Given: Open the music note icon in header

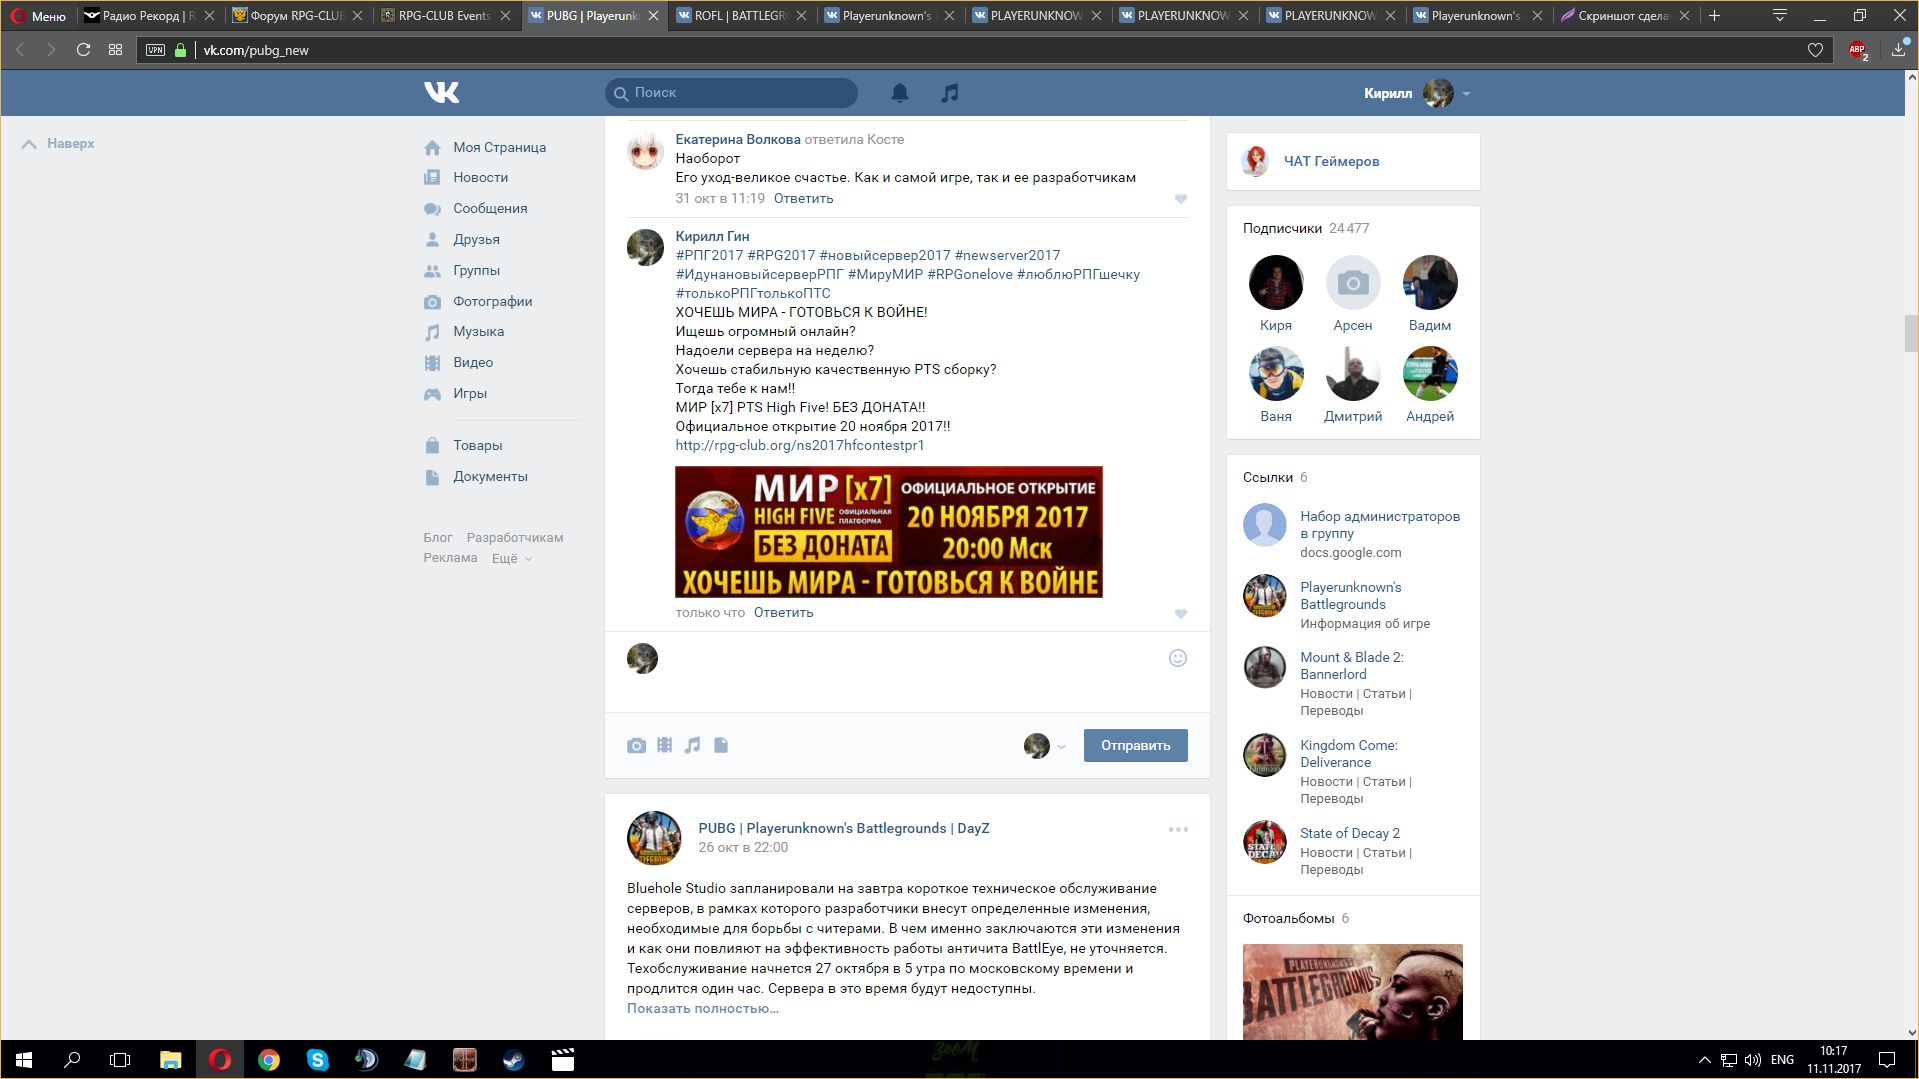Looking at the screenshot, I should point(950,93).
